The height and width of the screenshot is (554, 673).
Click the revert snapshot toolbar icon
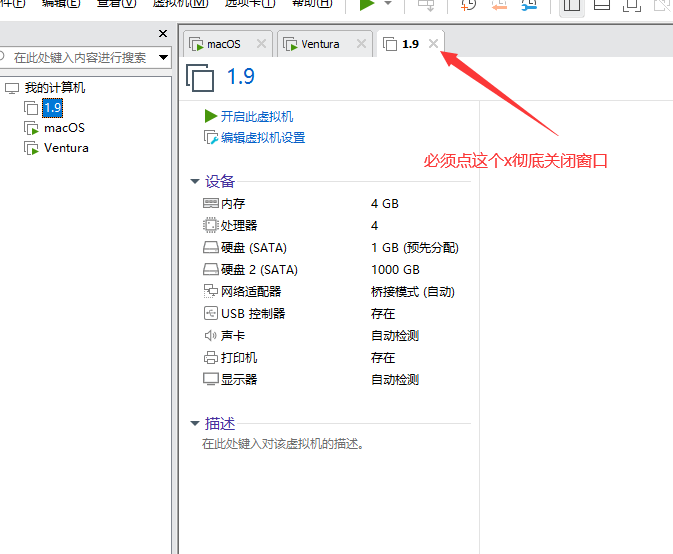[499, 5]
